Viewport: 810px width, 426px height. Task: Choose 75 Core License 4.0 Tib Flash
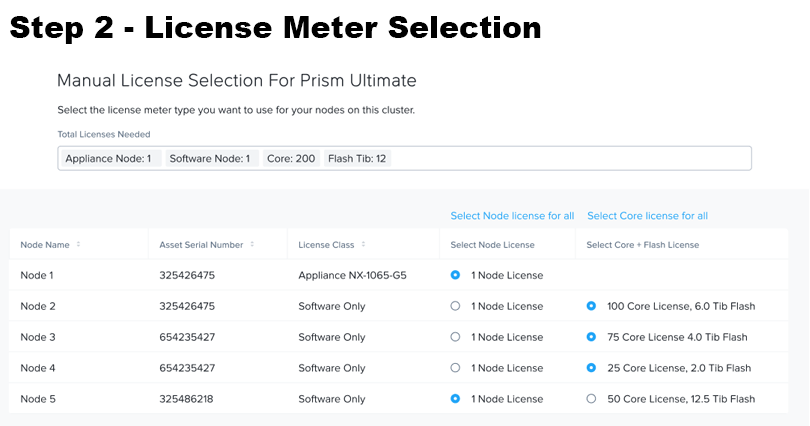pos(591,337)
